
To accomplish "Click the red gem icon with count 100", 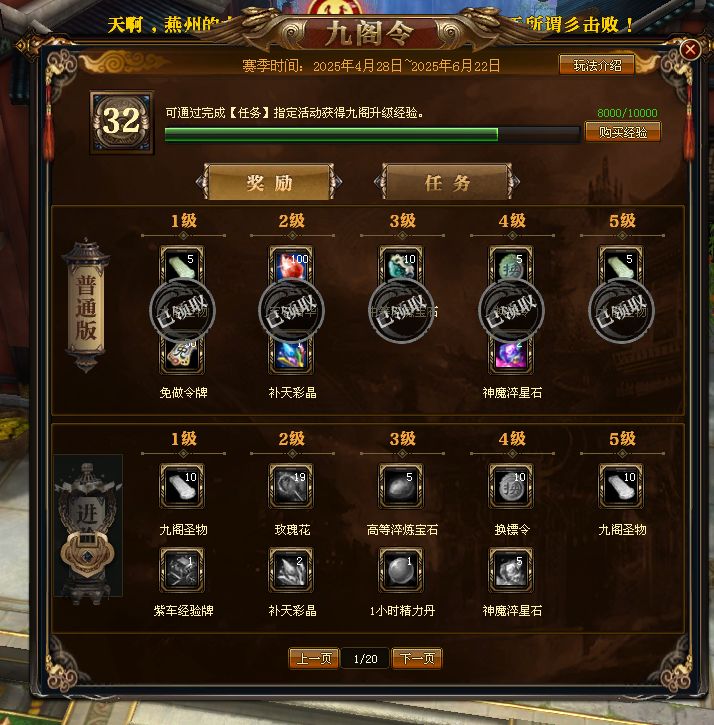I will (291, 265).
